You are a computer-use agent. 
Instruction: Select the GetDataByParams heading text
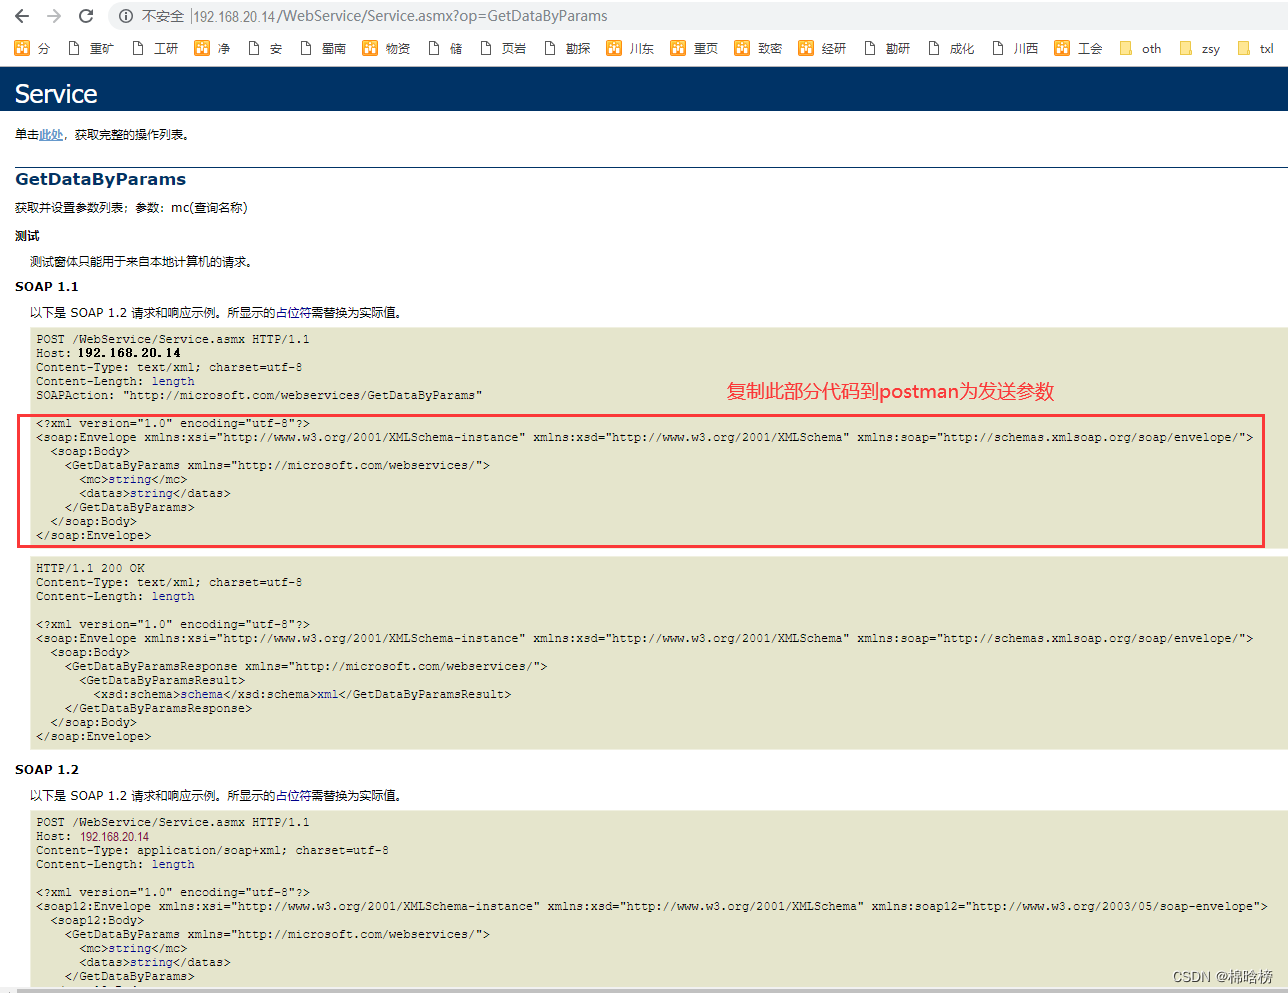tap(100, 179)
